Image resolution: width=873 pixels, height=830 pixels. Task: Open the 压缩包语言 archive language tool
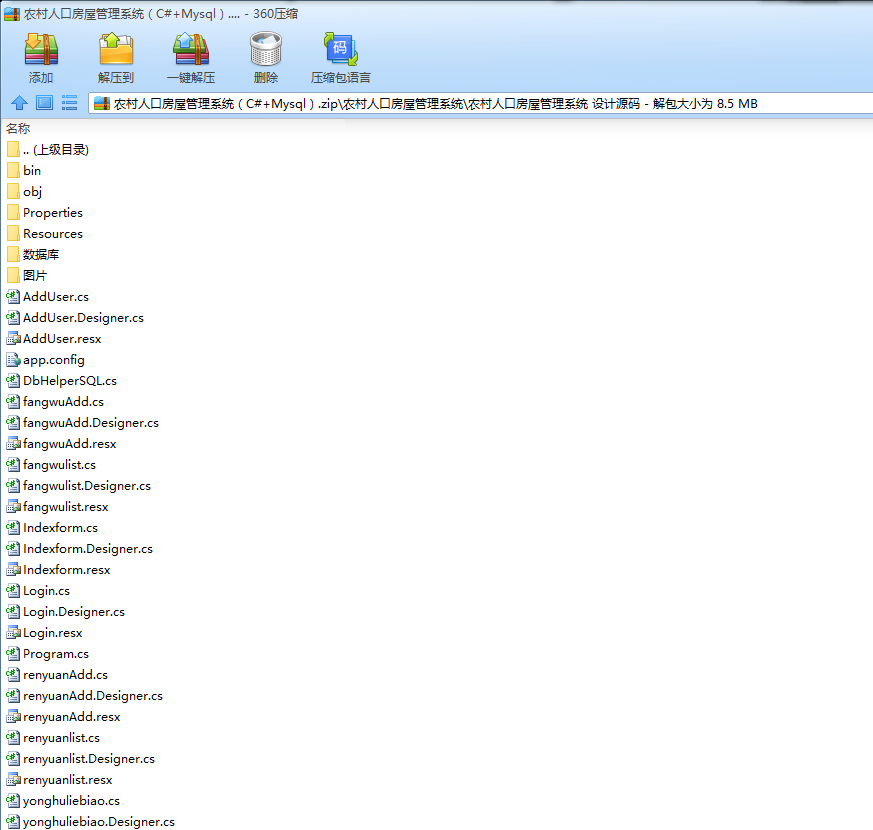pyautogui.click(x=340, y=49)
